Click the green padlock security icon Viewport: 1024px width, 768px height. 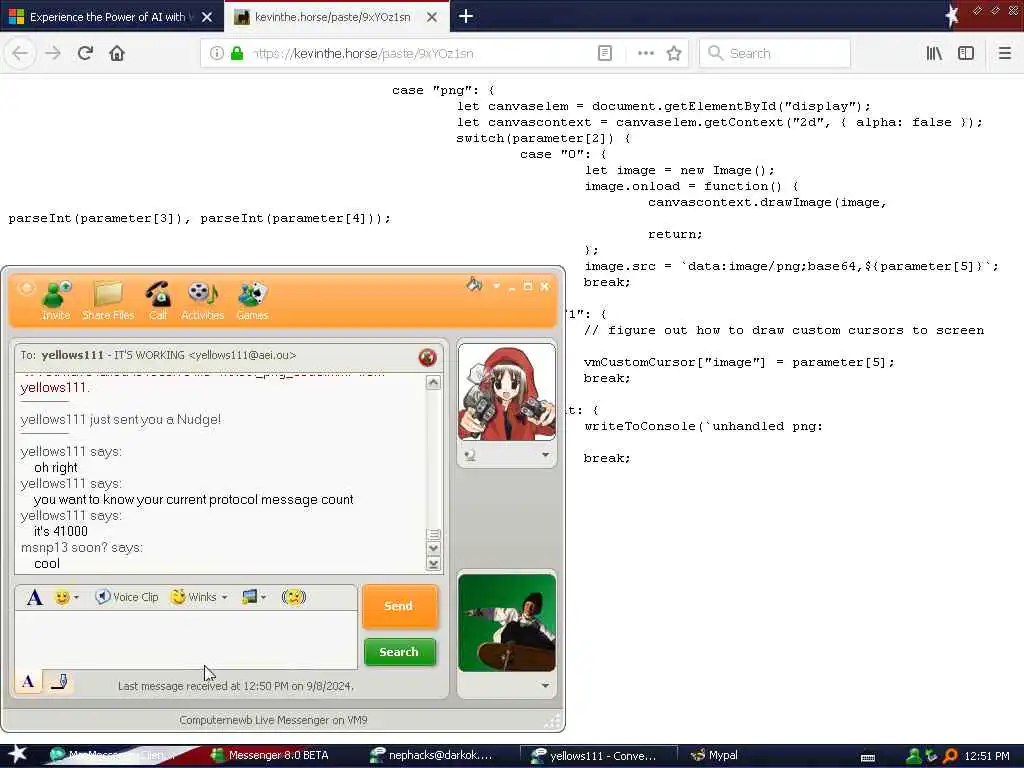pyautogui.click(x=237, y=53)
